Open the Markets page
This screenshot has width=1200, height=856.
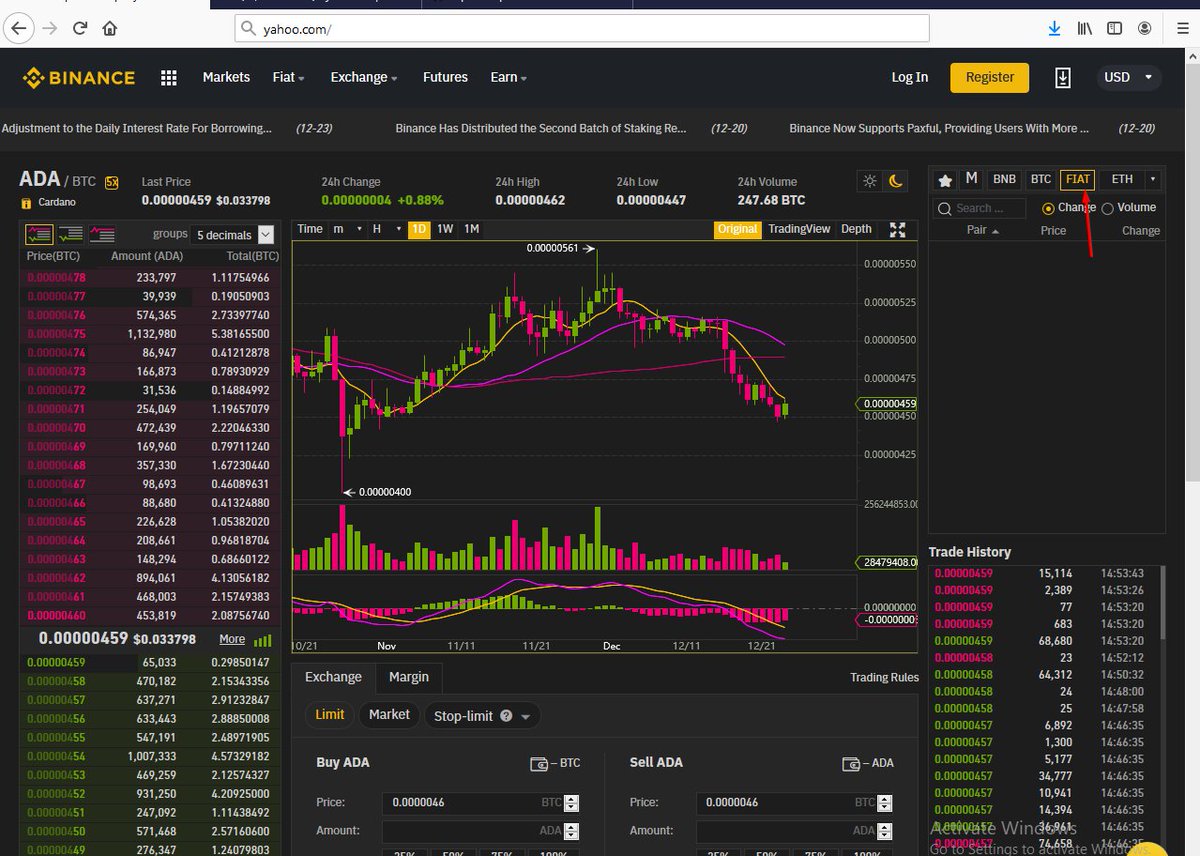[x=226, y=77]
